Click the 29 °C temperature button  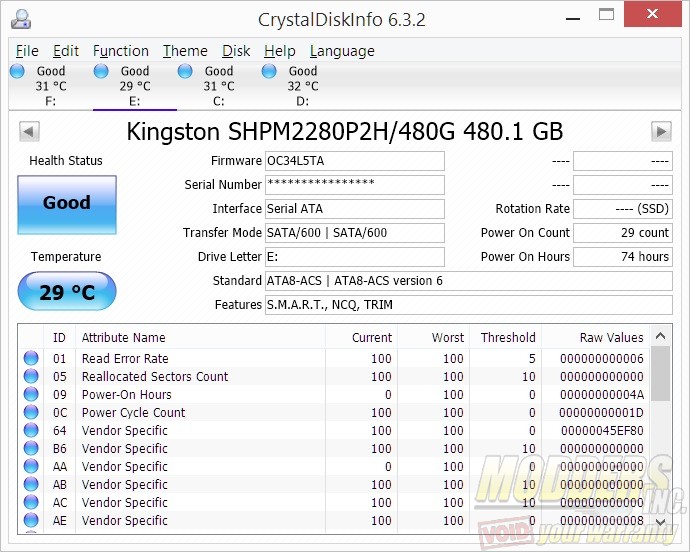click(x=67, y=291)
